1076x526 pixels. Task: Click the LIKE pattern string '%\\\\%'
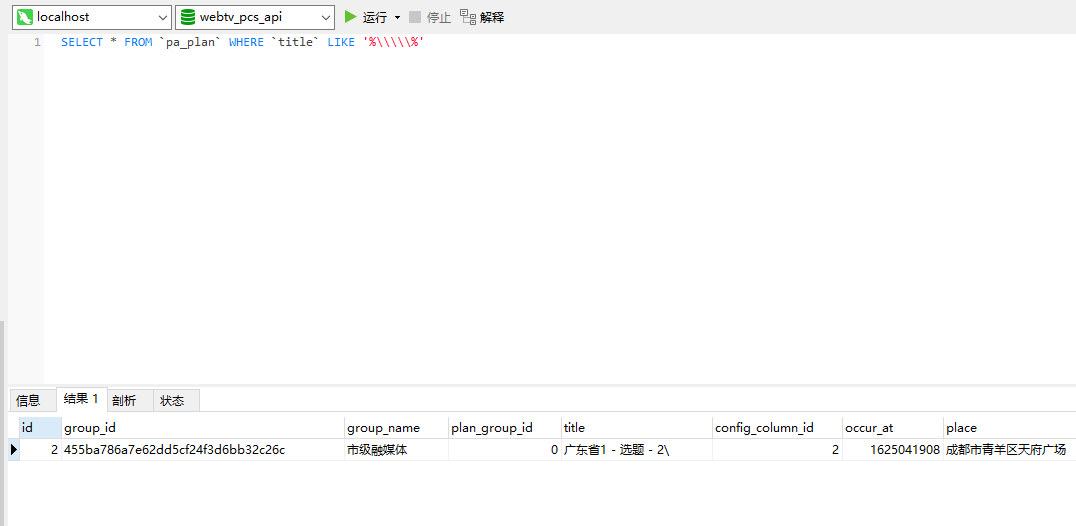394,43
